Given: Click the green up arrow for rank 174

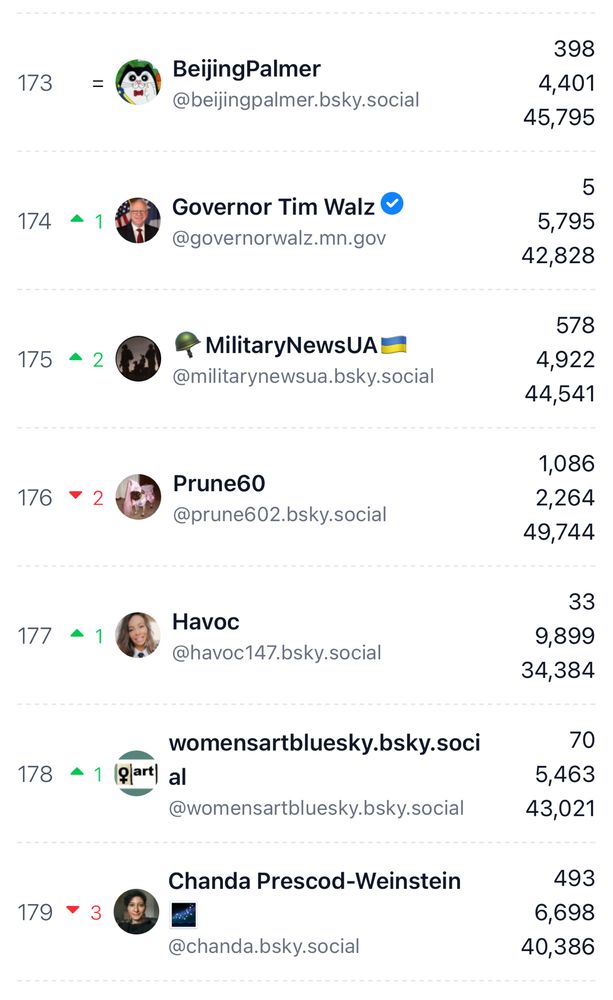Looking at the screenshot, I should pyautogui.click(x=78, y=220).
